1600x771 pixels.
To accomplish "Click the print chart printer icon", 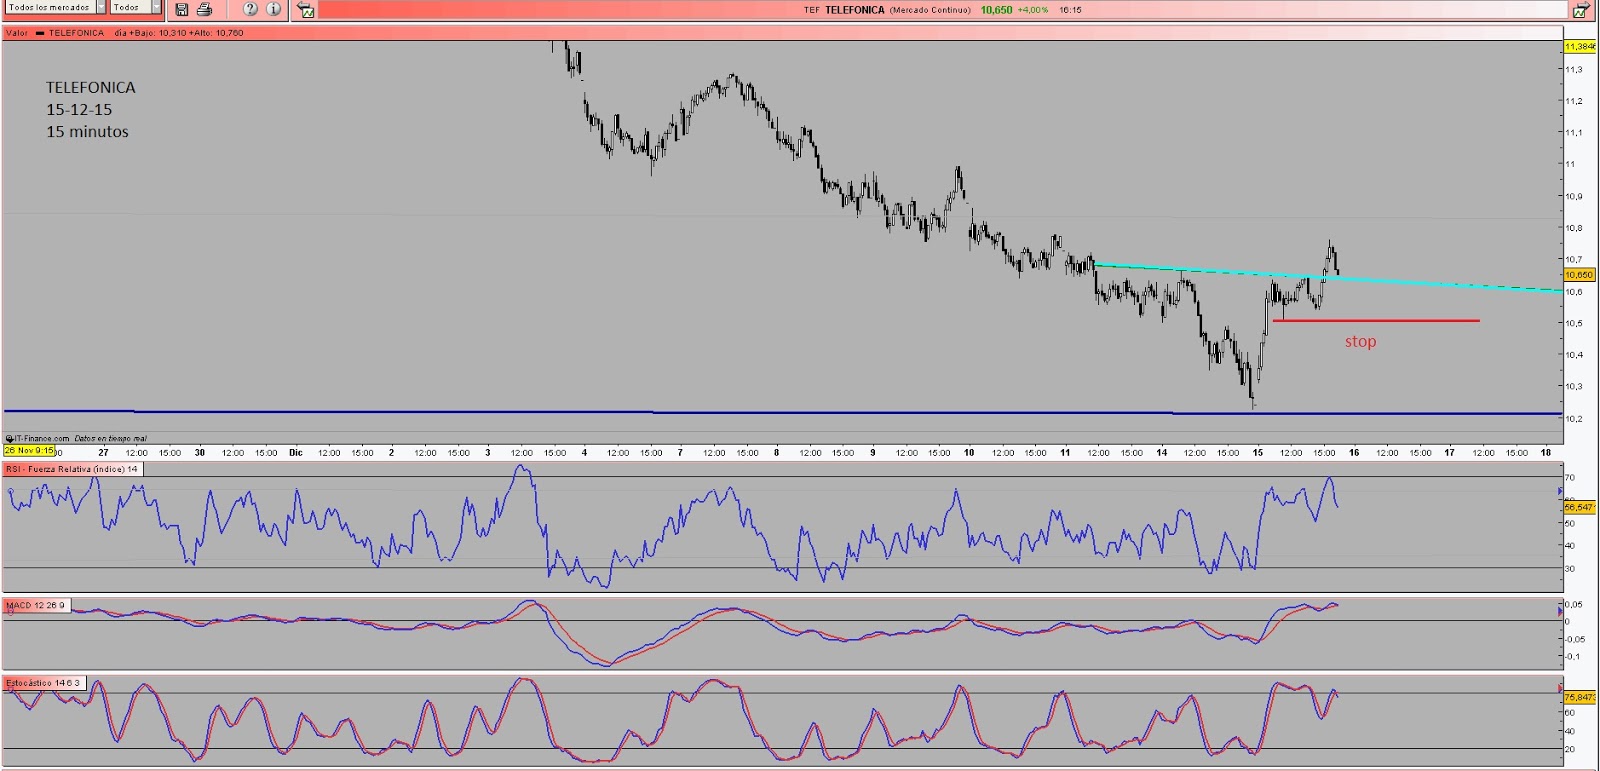I will [205, 9].
